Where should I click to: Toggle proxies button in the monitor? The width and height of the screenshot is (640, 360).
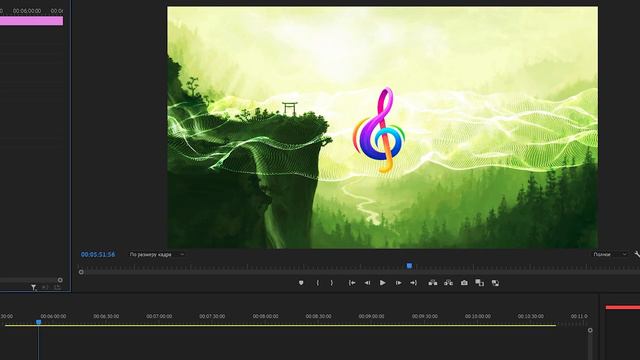click(x=495, y=283)
